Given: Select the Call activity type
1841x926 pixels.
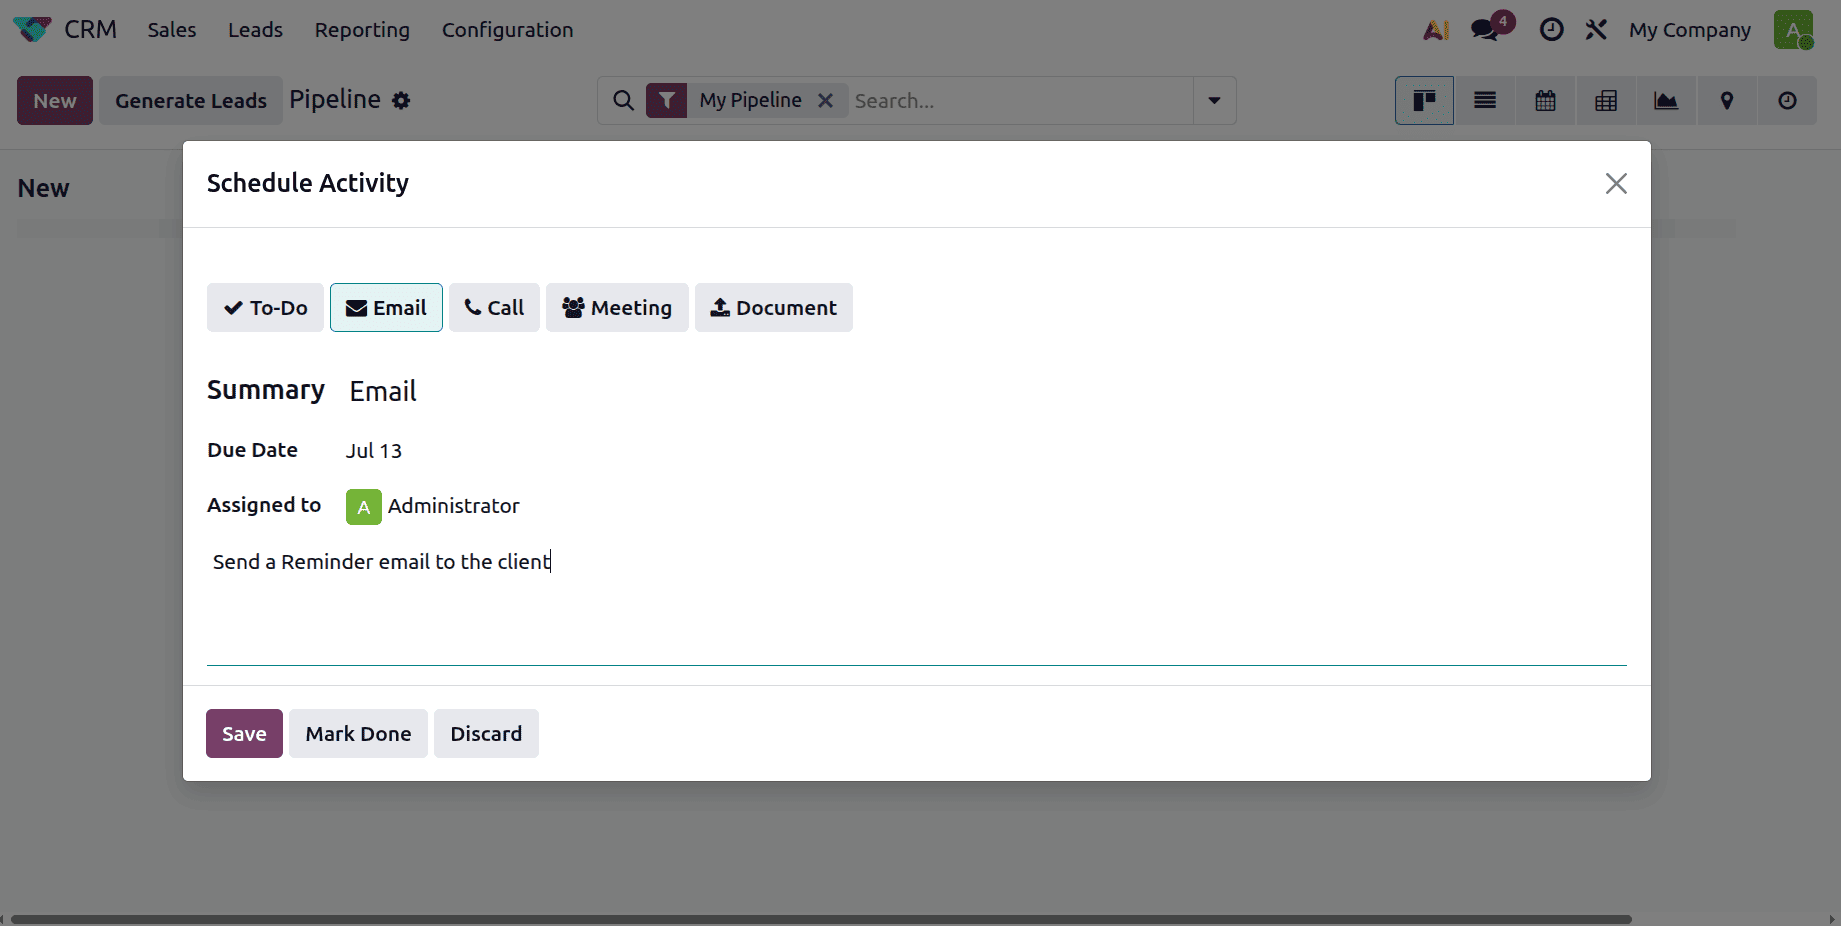Looking at the screenshot, I should click(494, 308).
